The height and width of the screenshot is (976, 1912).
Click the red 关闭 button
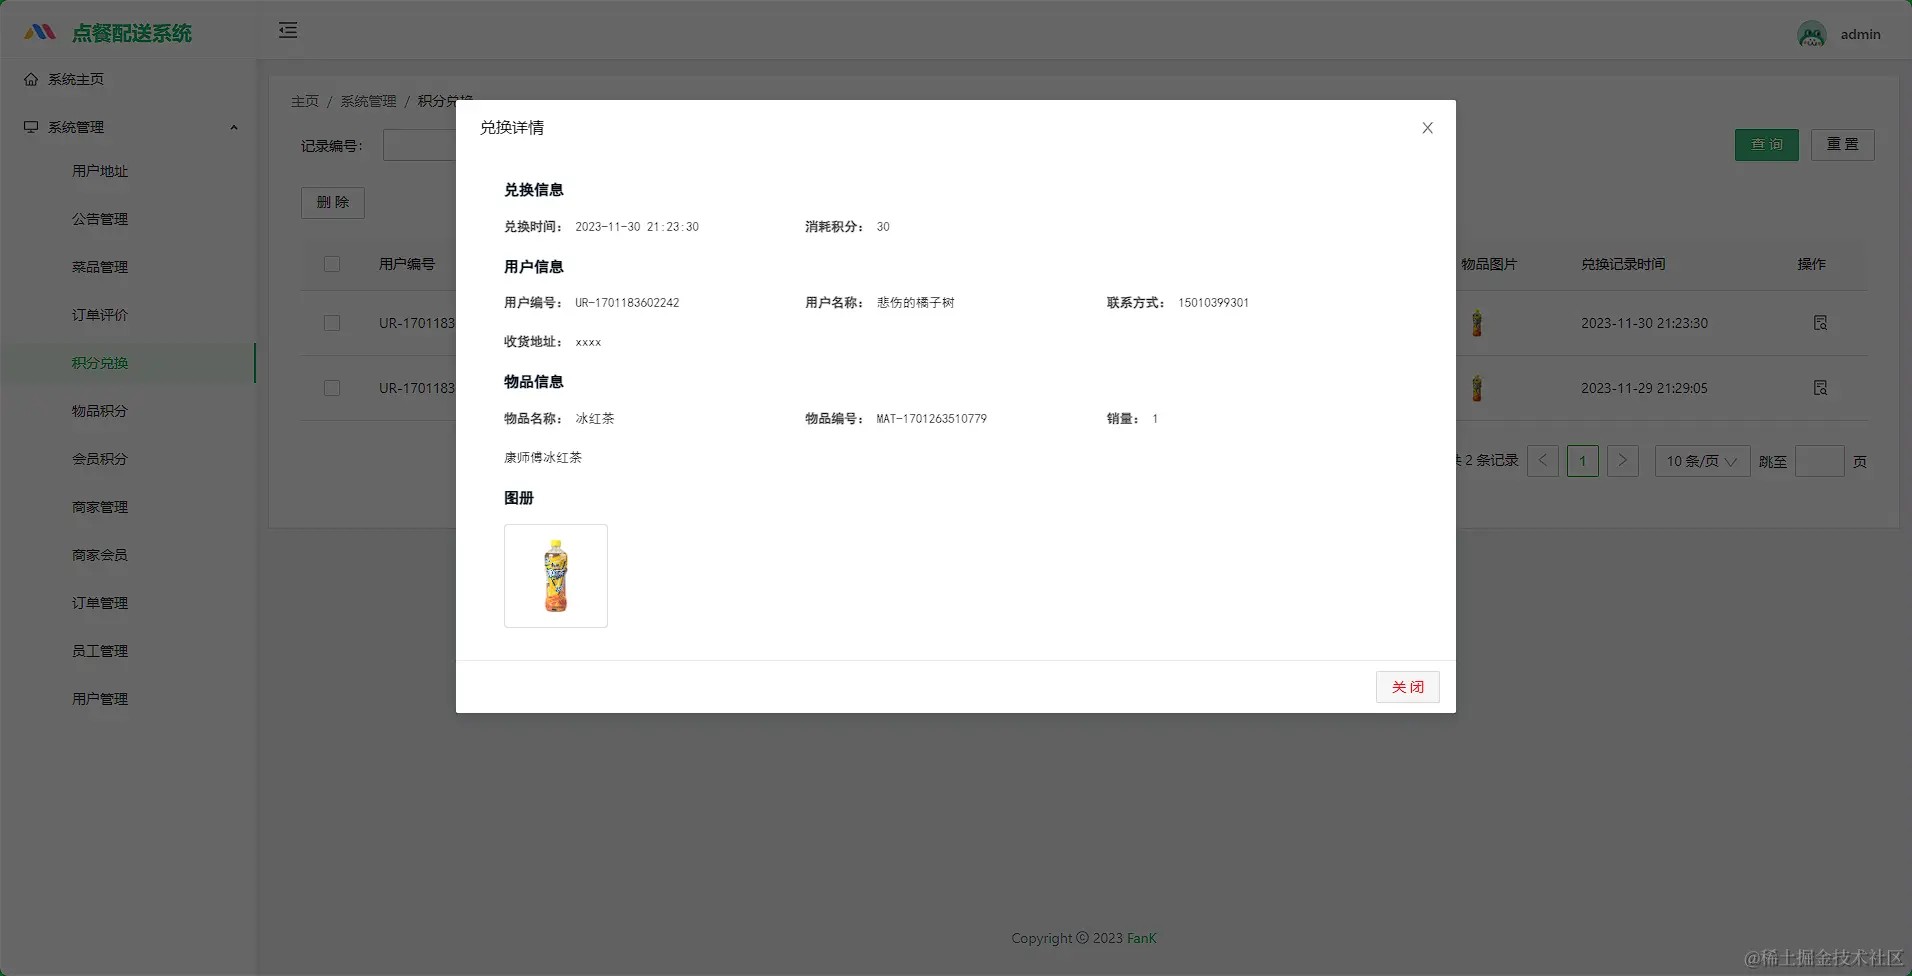[1407, 687]
